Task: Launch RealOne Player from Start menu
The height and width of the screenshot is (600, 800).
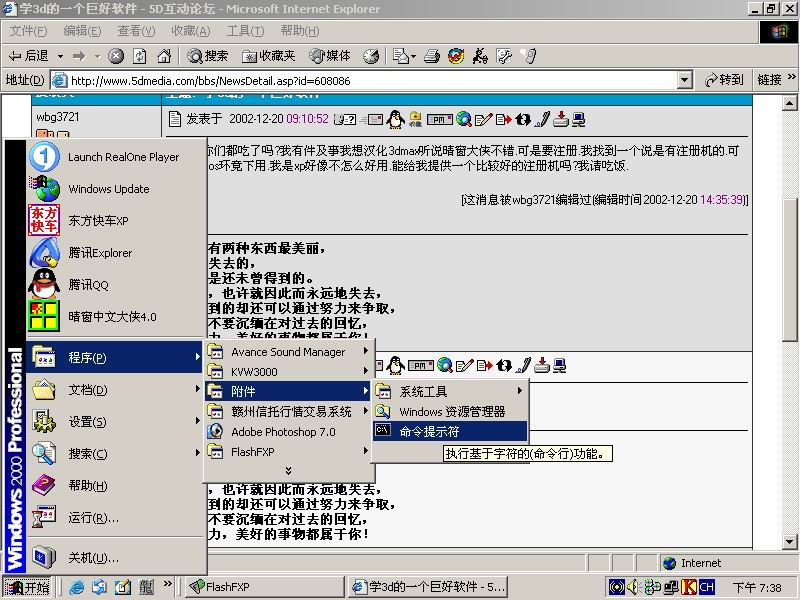Action: 116,157
